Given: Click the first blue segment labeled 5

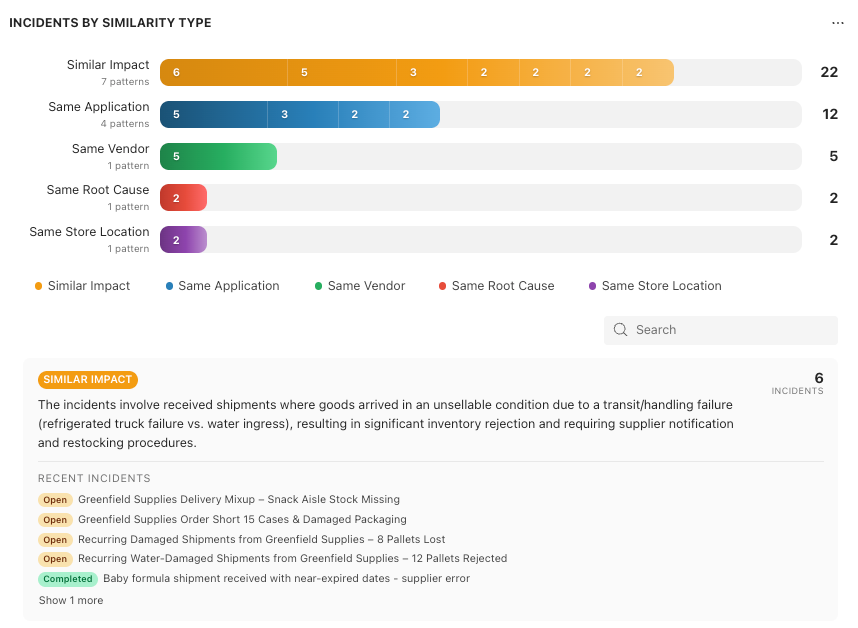Looking at the screenshot, I should click(213, 114).
